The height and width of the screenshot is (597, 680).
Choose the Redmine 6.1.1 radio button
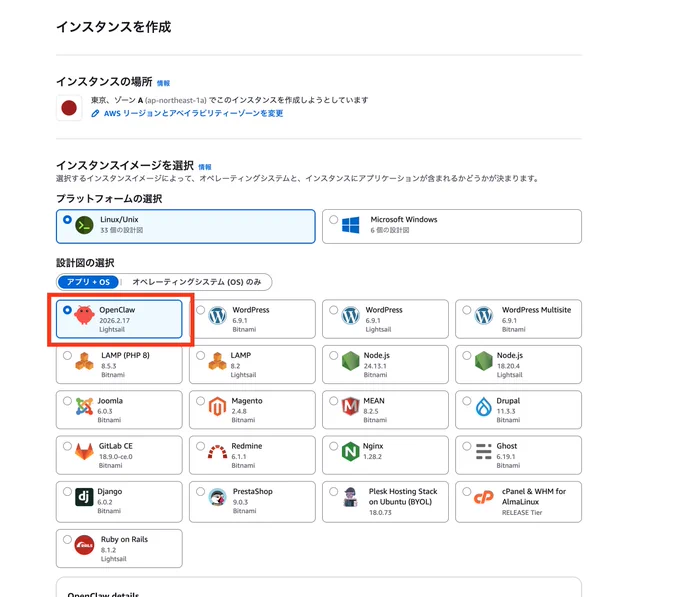point(200,446)
